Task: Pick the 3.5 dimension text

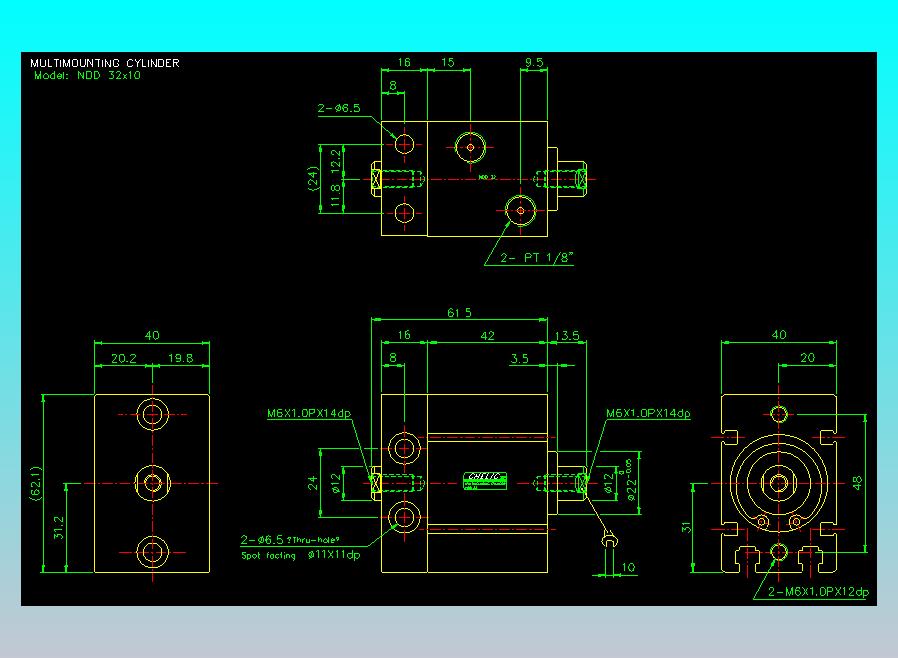Action: tap(519, 358)
